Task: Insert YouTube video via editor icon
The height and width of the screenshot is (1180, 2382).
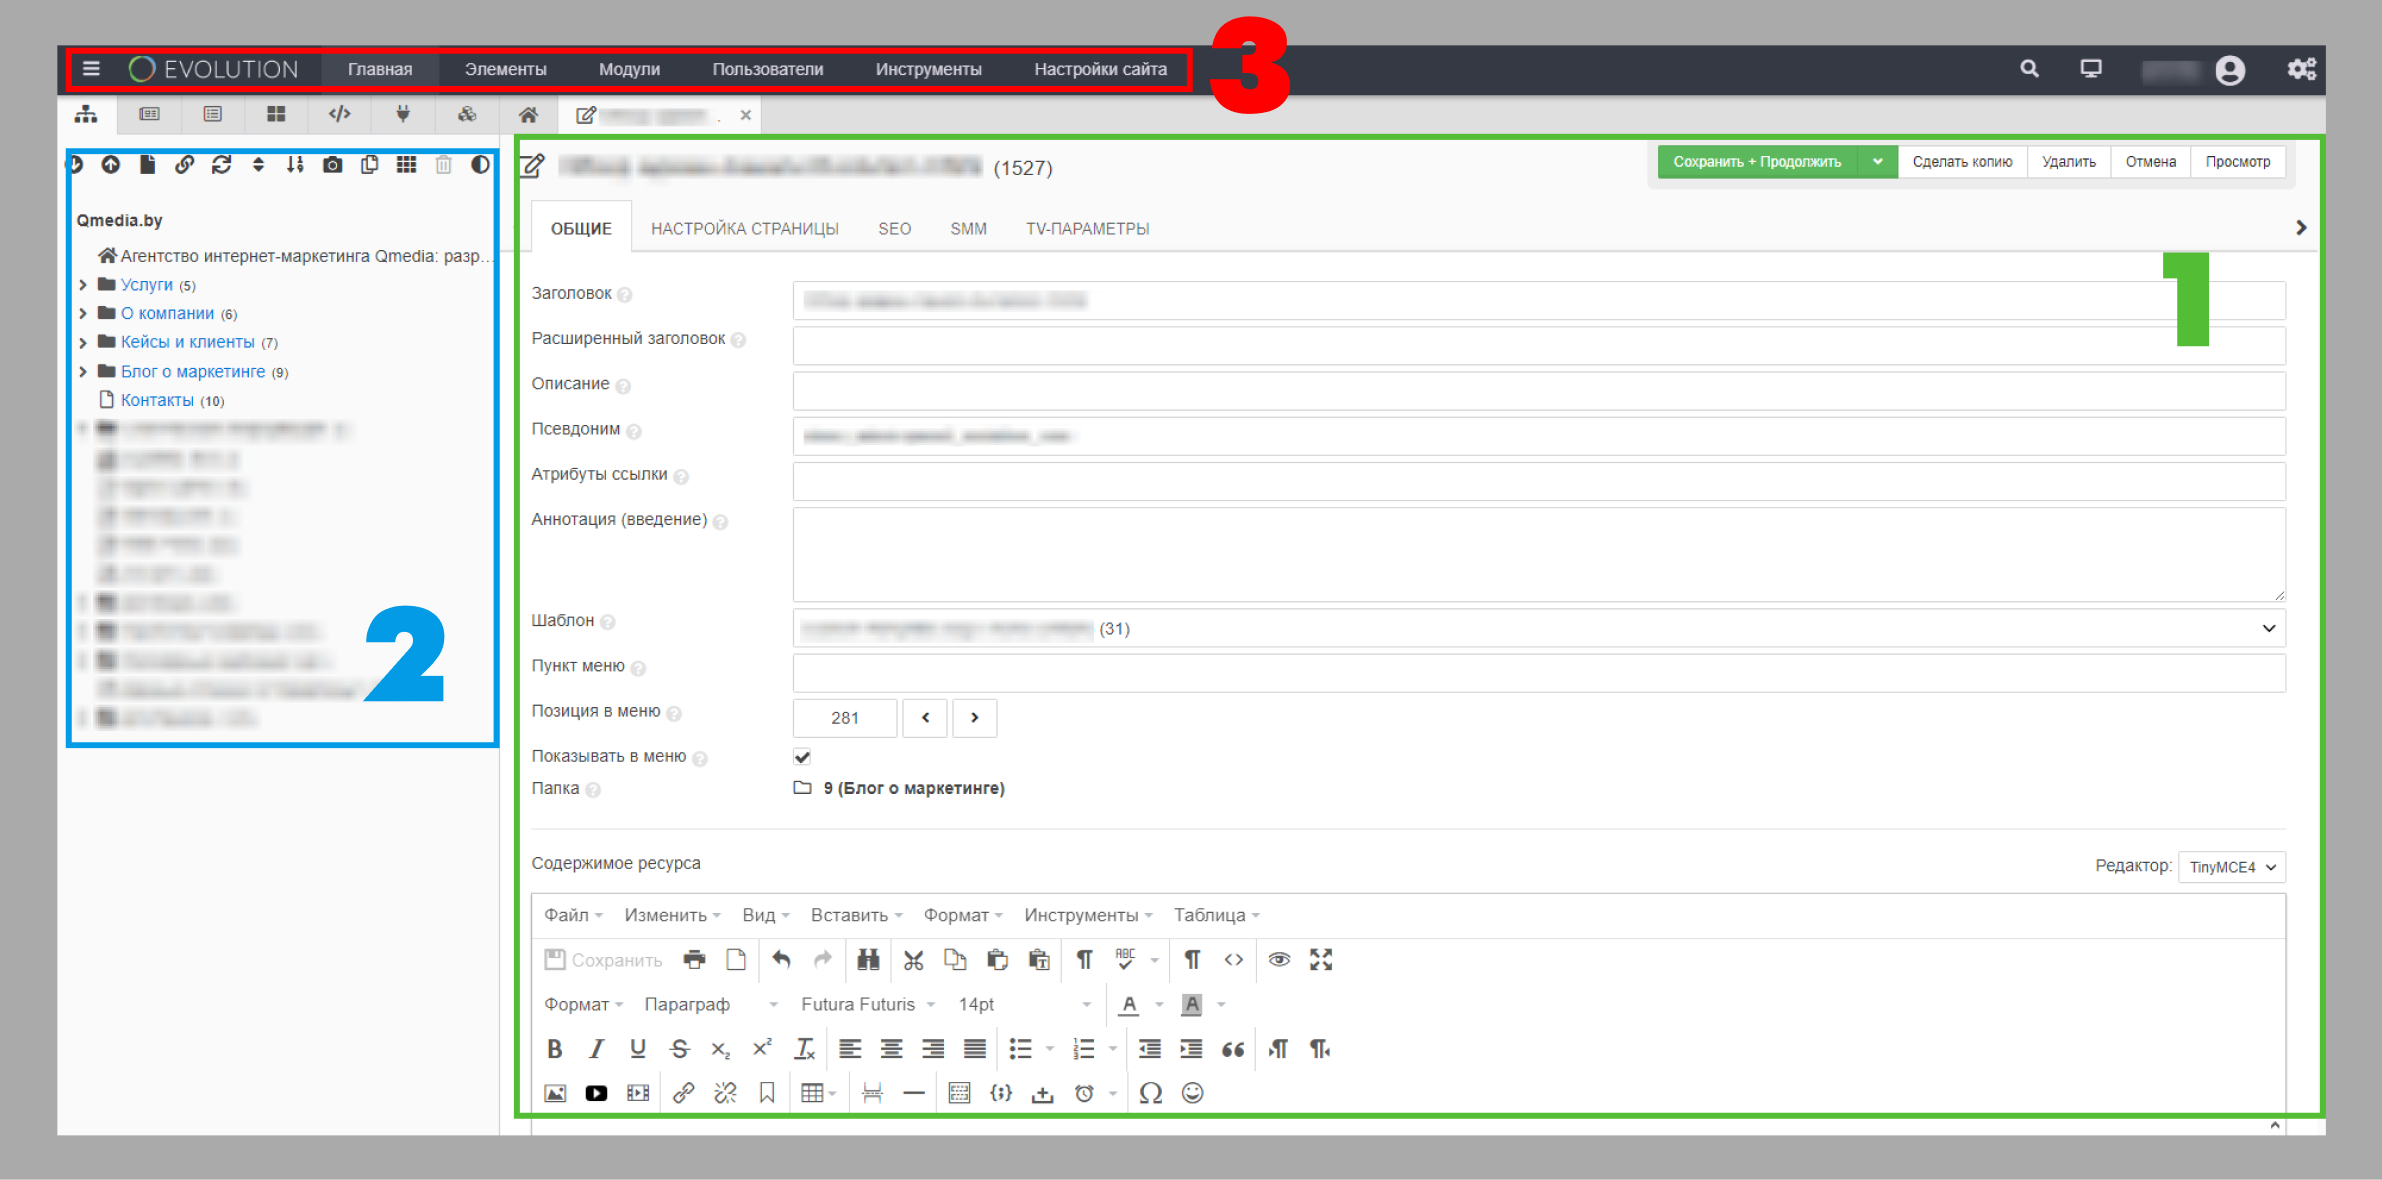Action: click(596, 1094)
